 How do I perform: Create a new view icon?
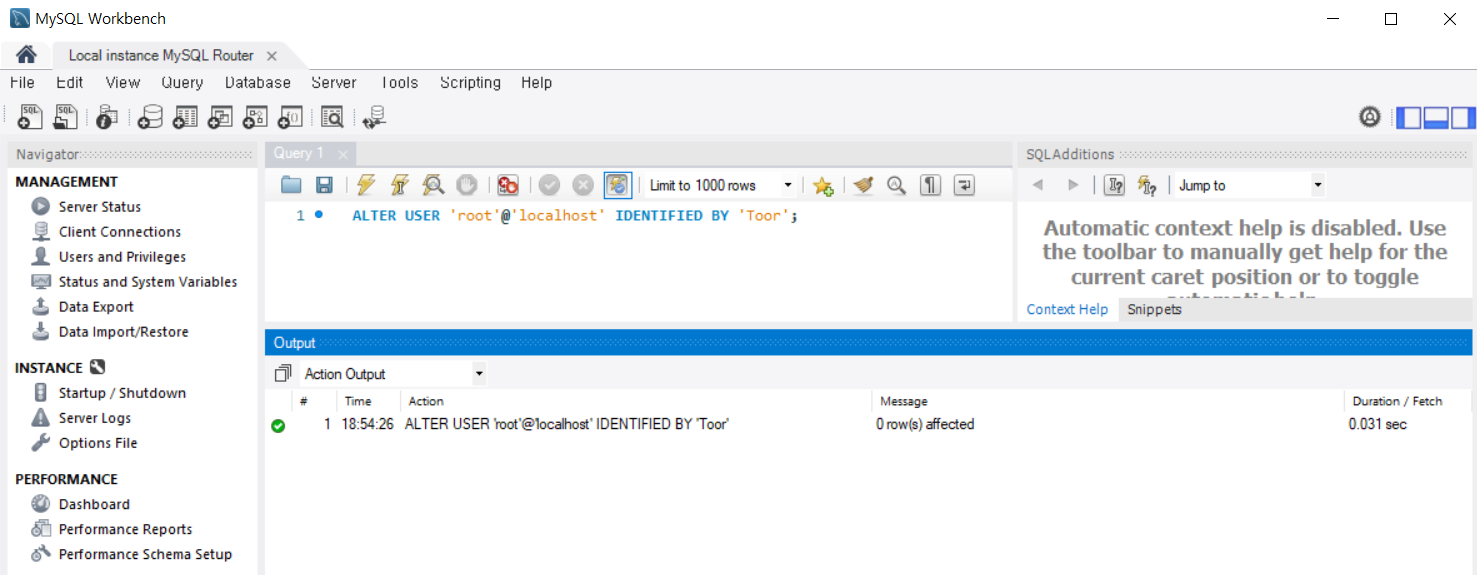[220, 117]
